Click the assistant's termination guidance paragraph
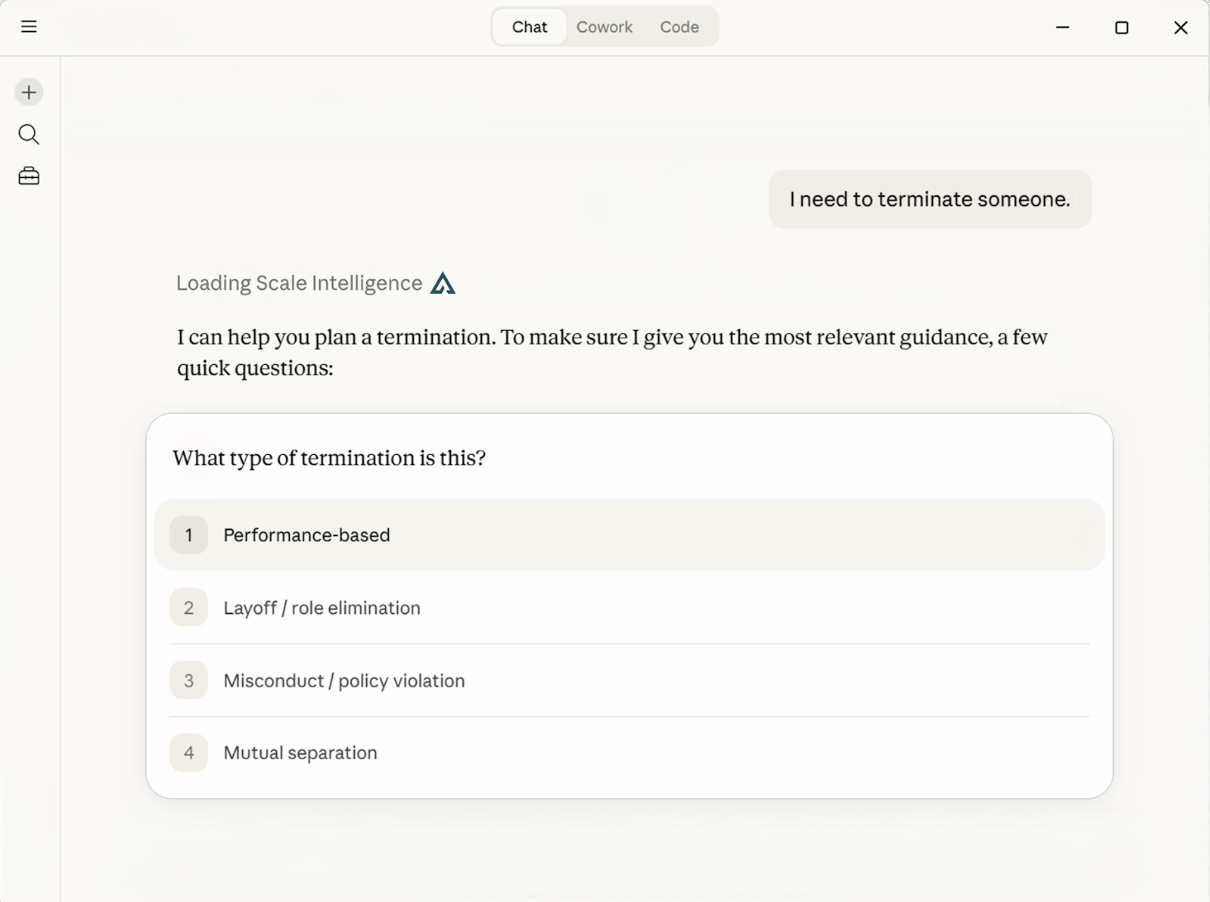 [x=612, y=352]
